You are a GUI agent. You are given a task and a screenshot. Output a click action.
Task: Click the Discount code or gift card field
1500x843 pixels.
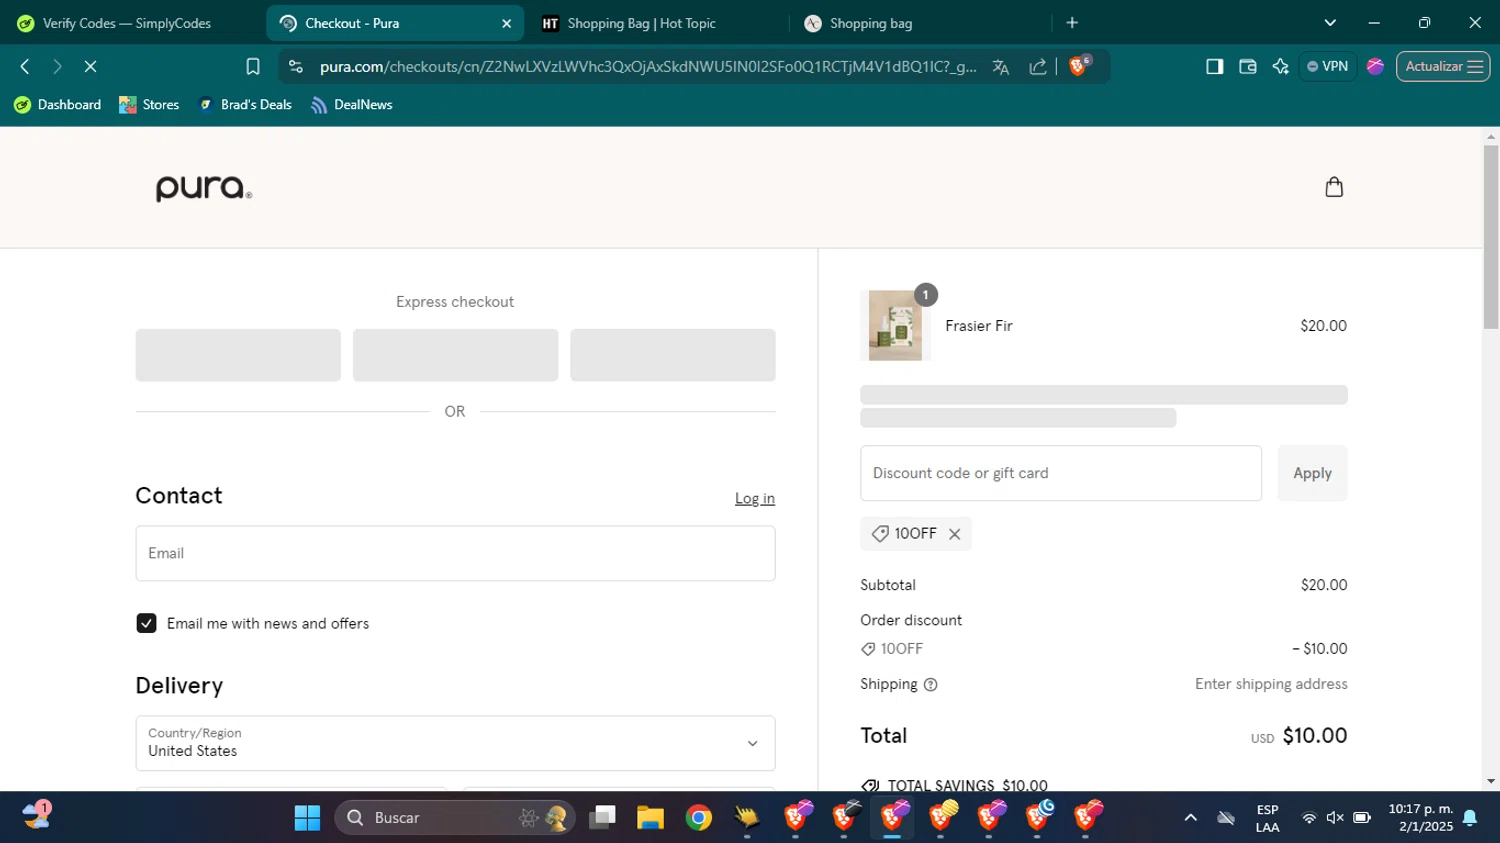coord(1061,473)
